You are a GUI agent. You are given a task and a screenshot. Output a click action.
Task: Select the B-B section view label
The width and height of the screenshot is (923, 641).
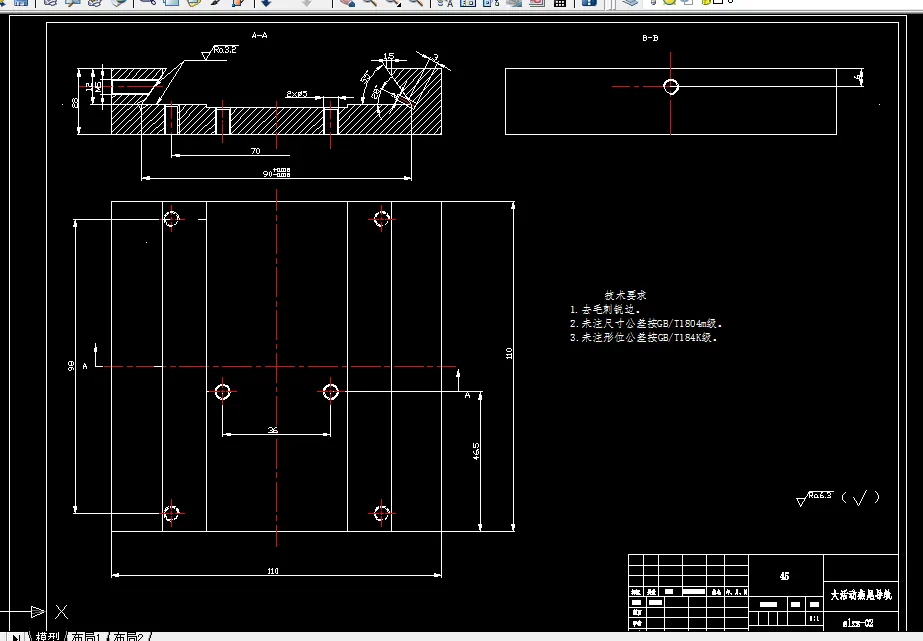(x=650, y=38)
